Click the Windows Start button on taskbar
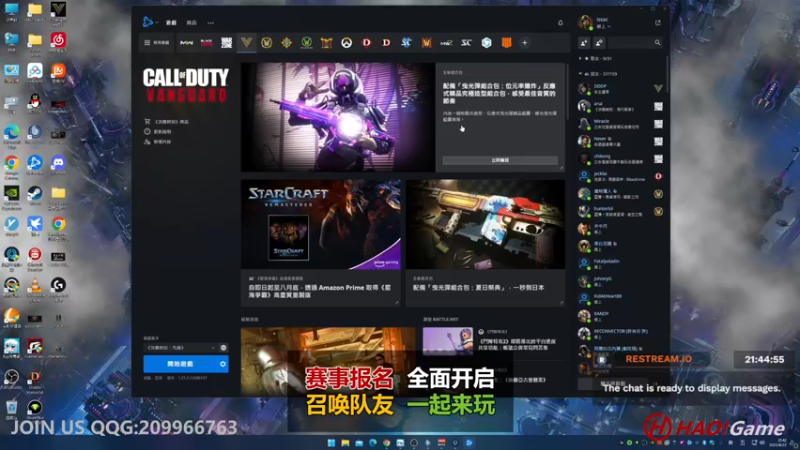This screenshot has width=800, height=450. [331, 443]
